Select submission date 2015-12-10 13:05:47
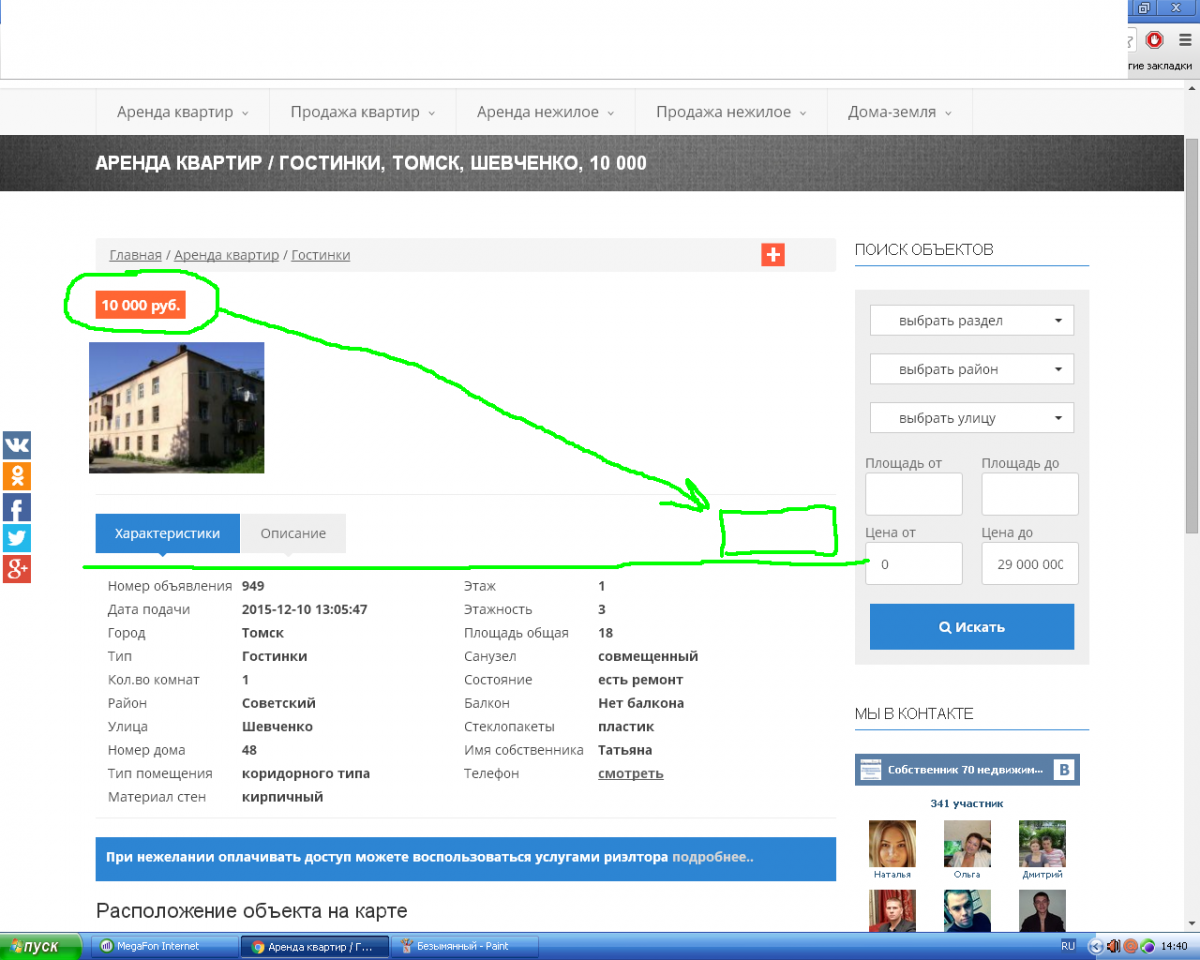The height and width of the screenshot is (960, 1200). tap(305, 609)
